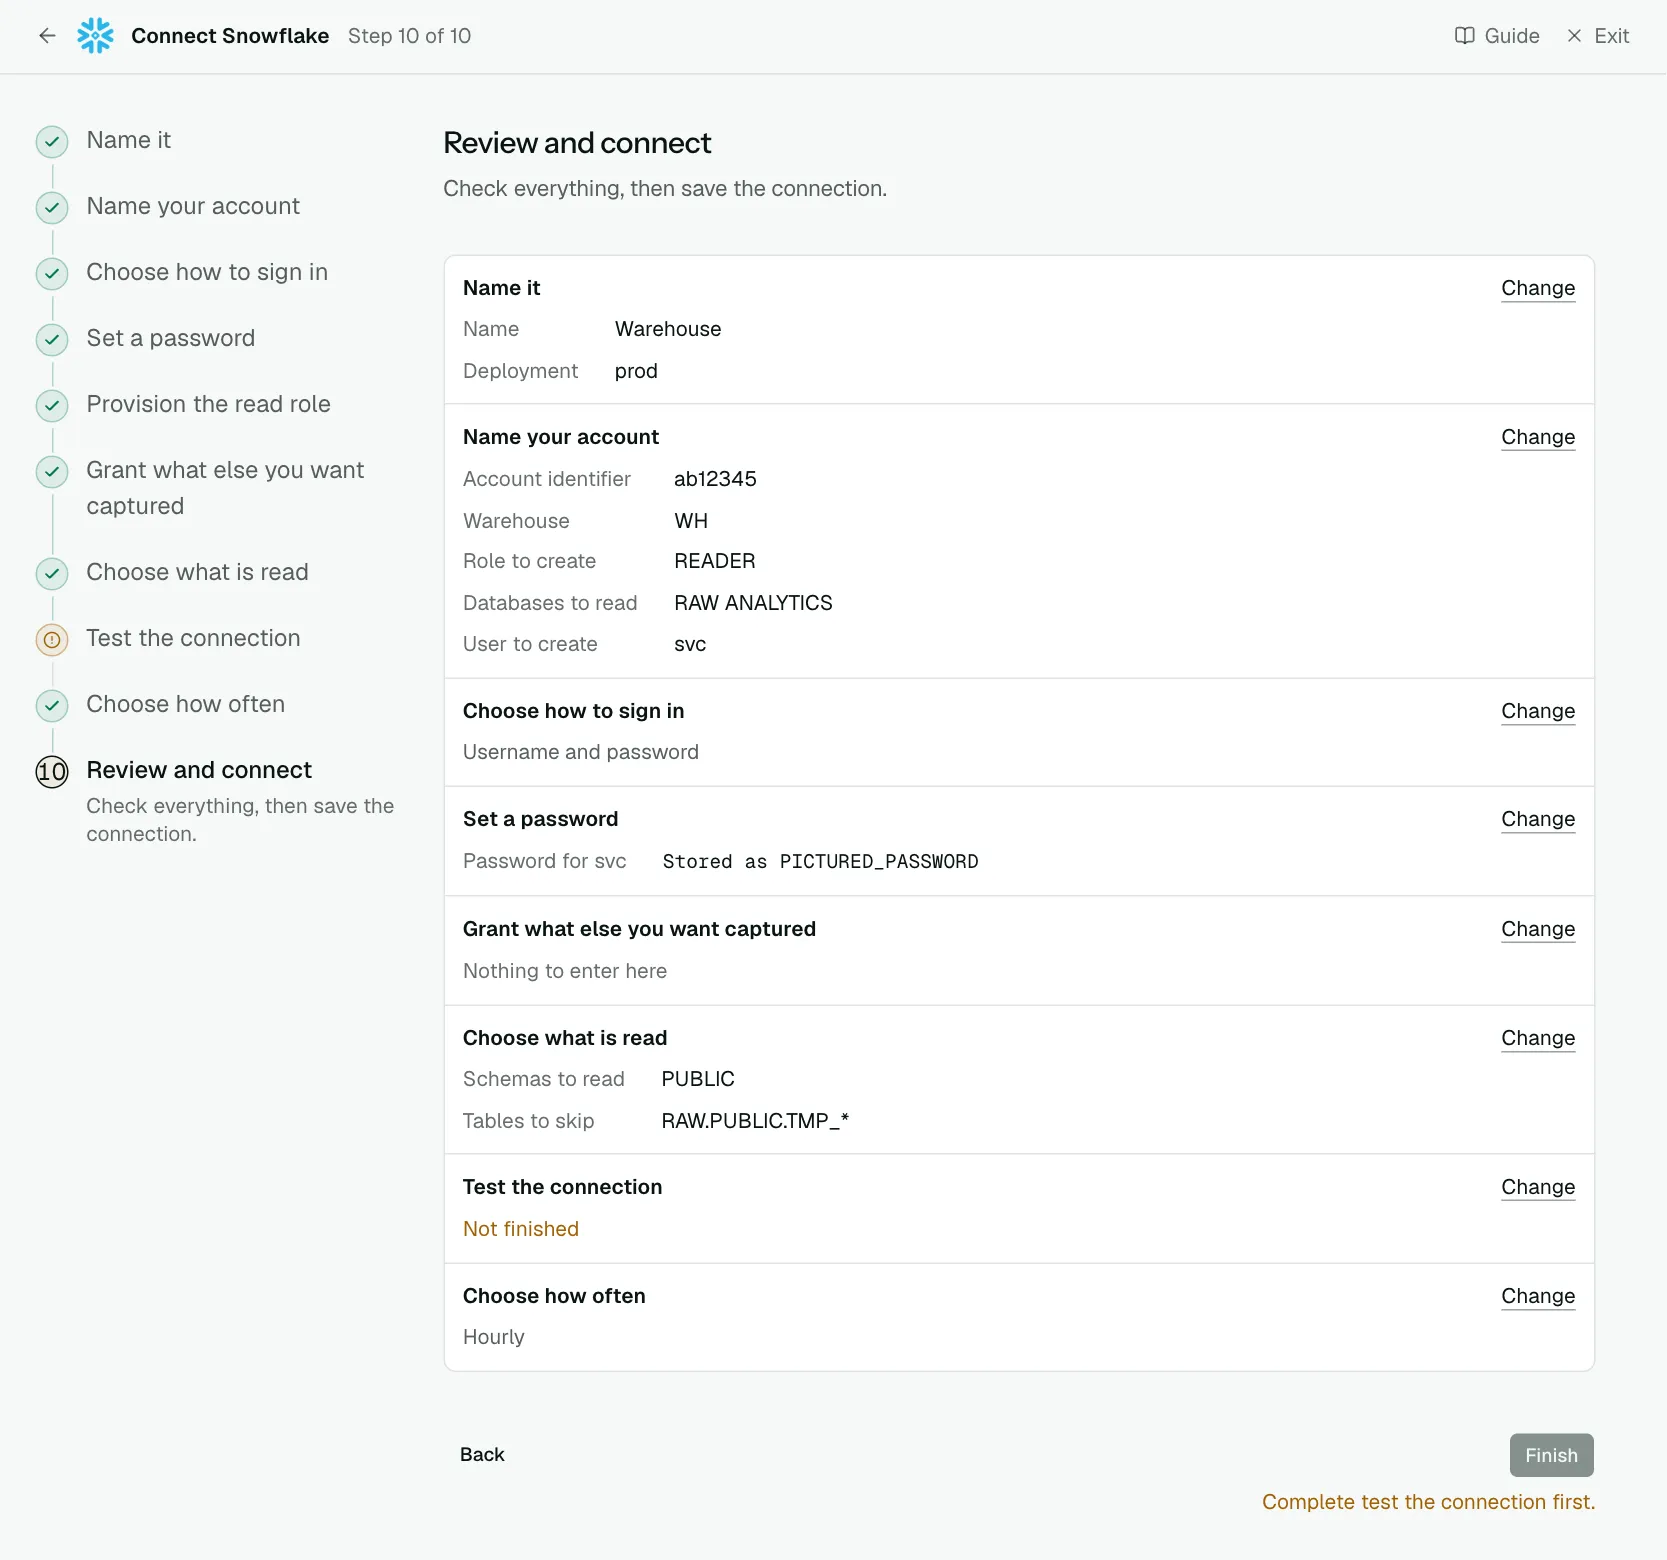Open Choose what is read sidebar step

point(197,572)
